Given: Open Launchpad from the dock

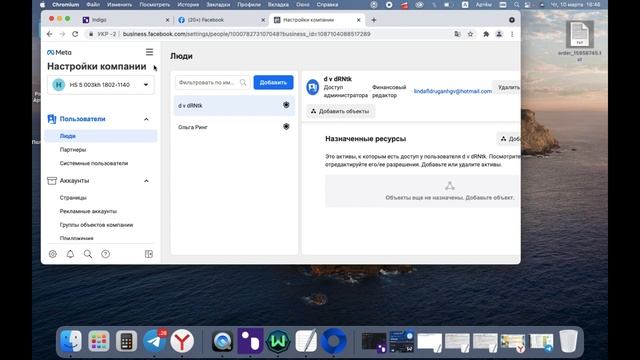Looking at the screenshot, I should pos(98,341).
